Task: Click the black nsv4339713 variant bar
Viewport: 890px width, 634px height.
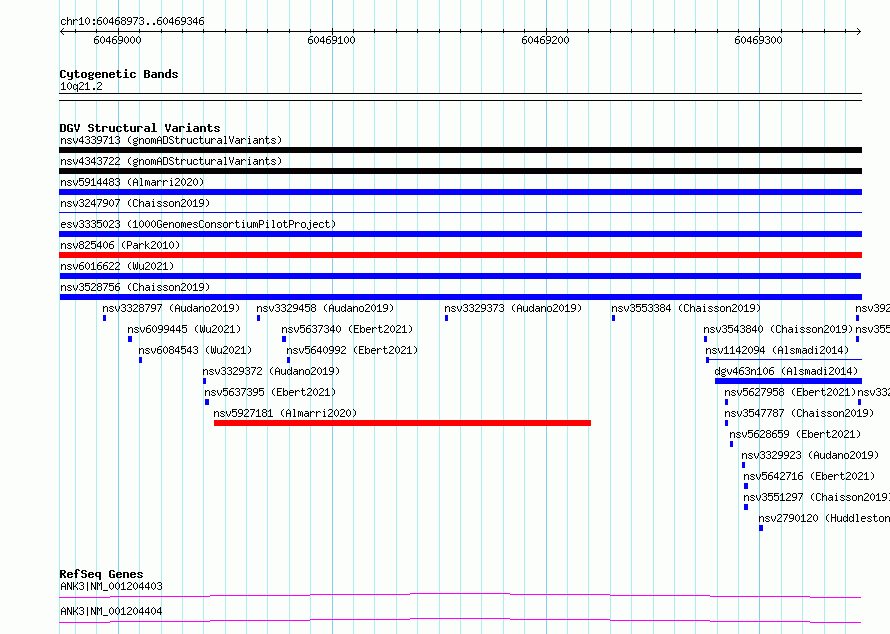Action: (x=460, y=150)
